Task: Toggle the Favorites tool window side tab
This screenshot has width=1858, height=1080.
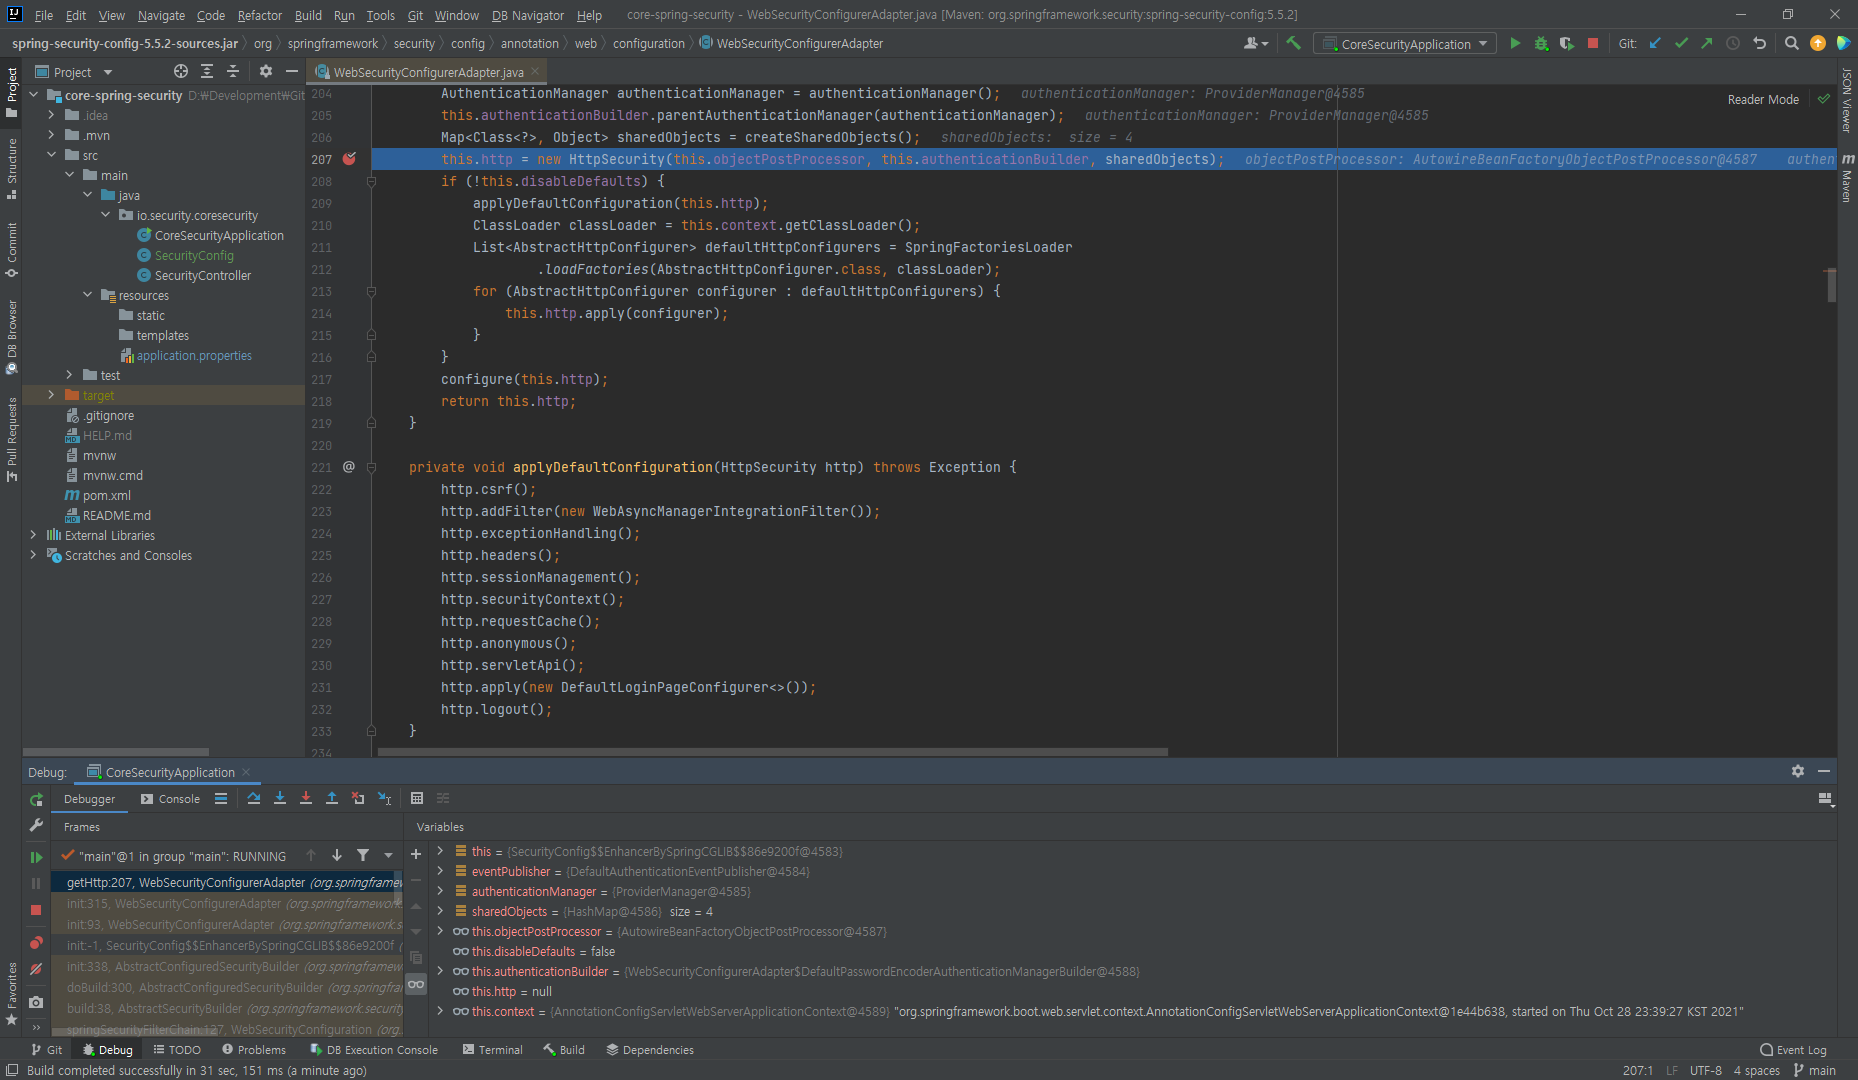Action: click(11, 994)
